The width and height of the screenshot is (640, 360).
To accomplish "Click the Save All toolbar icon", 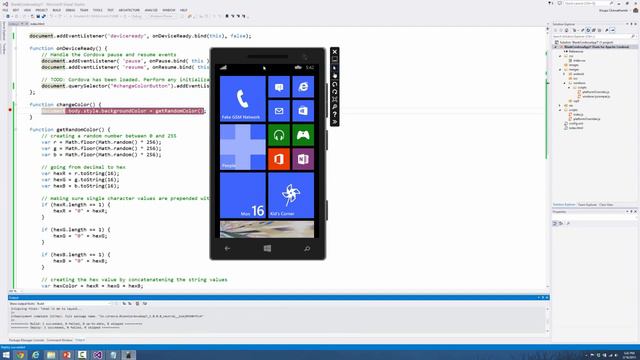I will pos(44,16).
